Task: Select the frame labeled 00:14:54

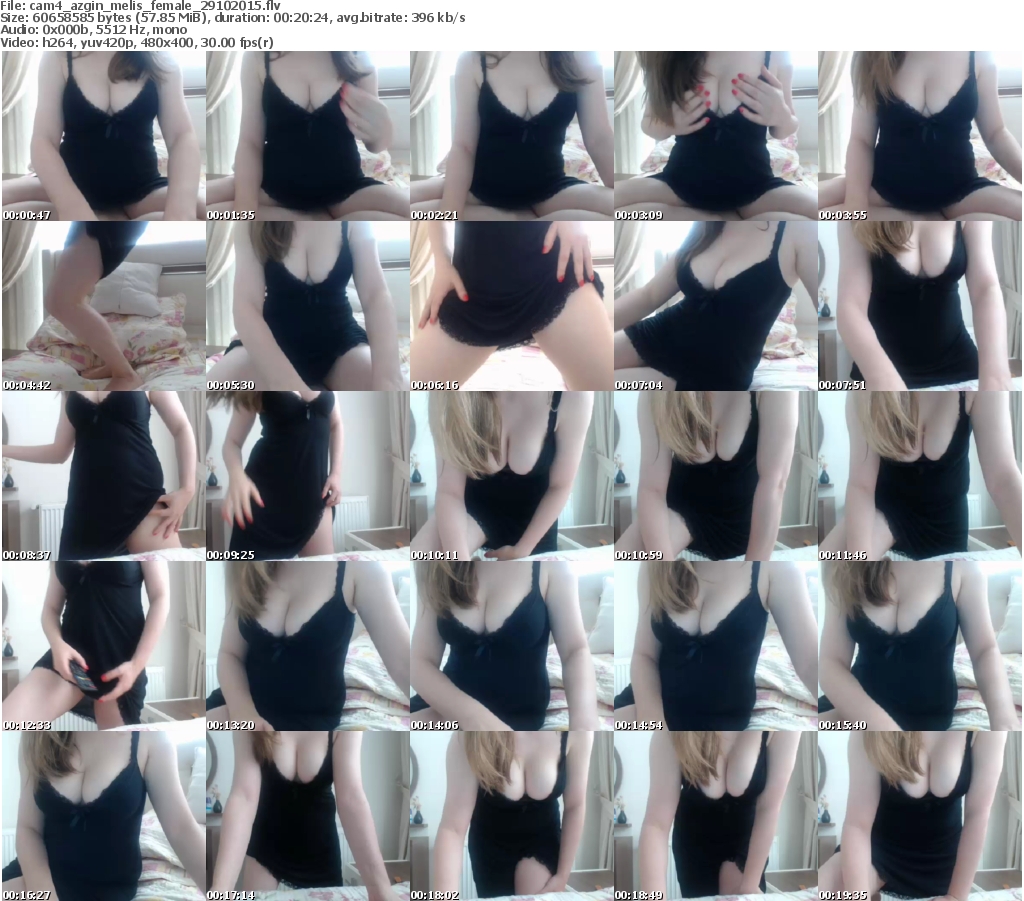Action: pyautogui.click(x=716, y=646)
